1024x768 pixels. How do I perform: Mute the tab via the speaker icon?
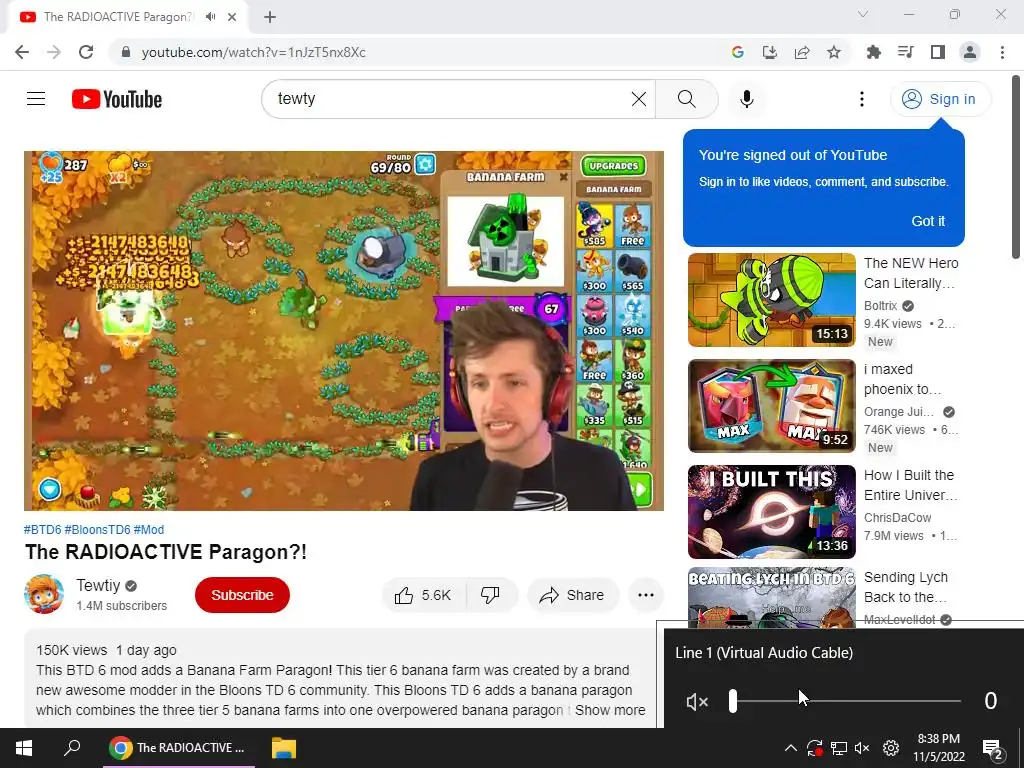click(210, 17)
